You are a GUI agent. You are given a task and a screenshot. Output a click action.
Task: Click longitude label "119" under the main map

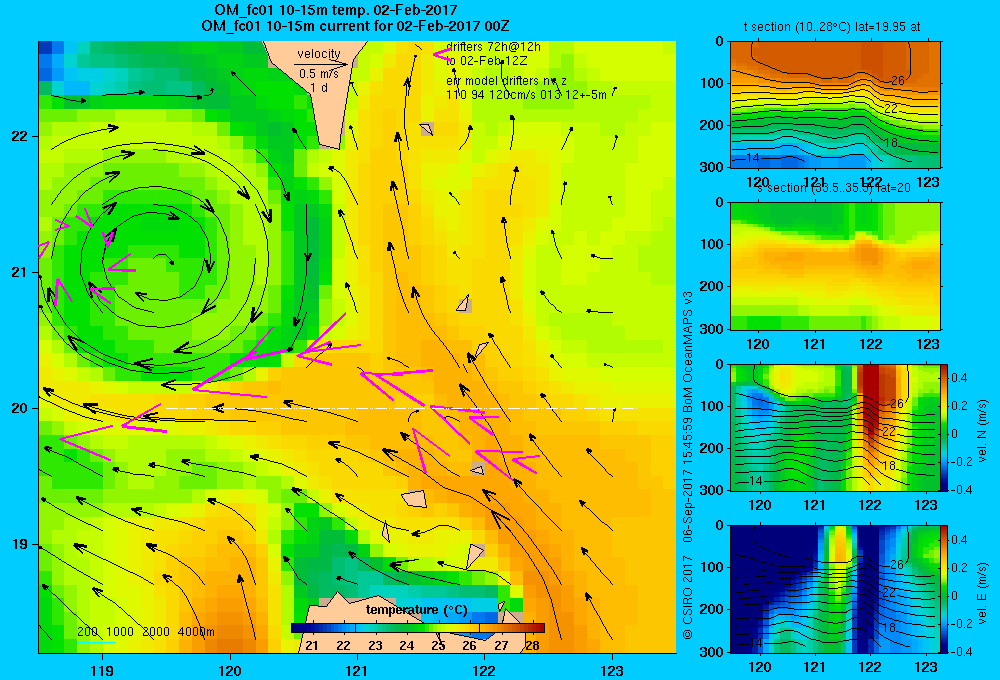coord(102,670)
